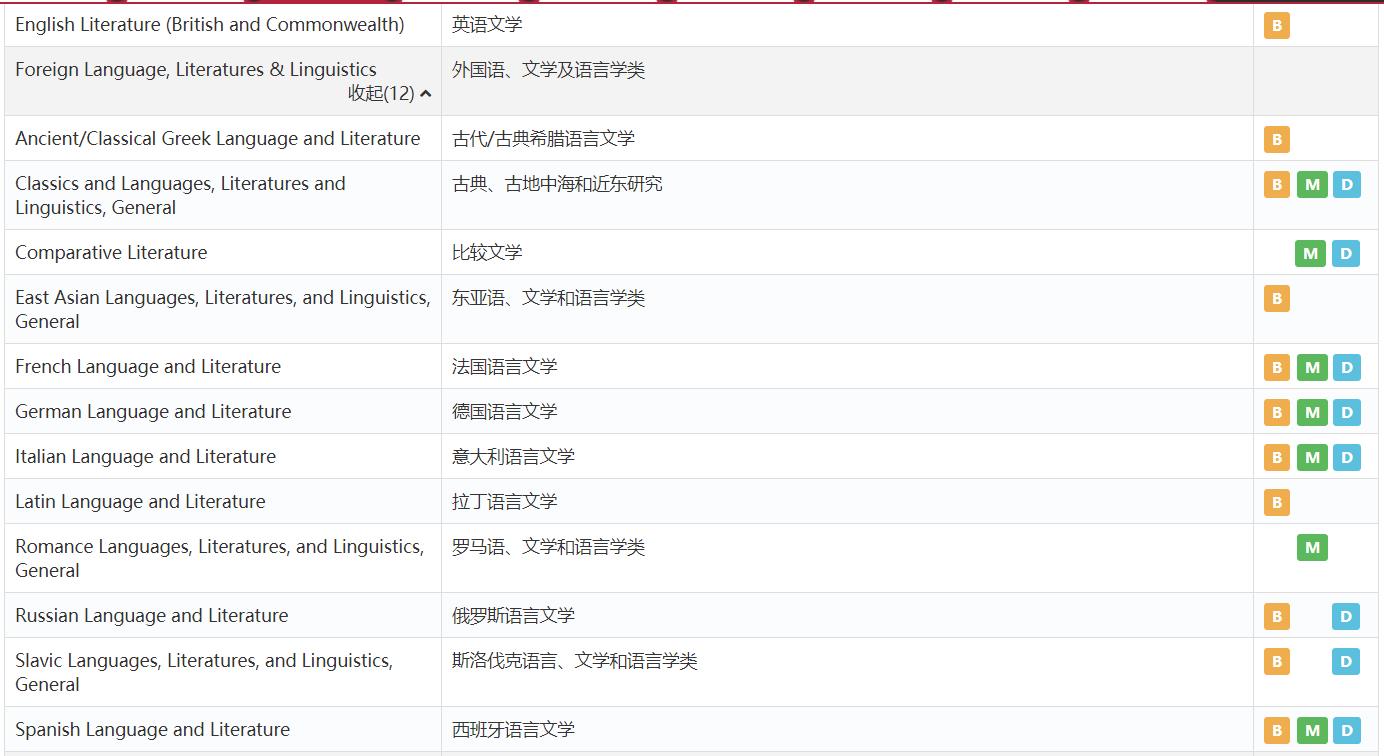Click B badge in Classics and Languages row

coord(1276,184)
